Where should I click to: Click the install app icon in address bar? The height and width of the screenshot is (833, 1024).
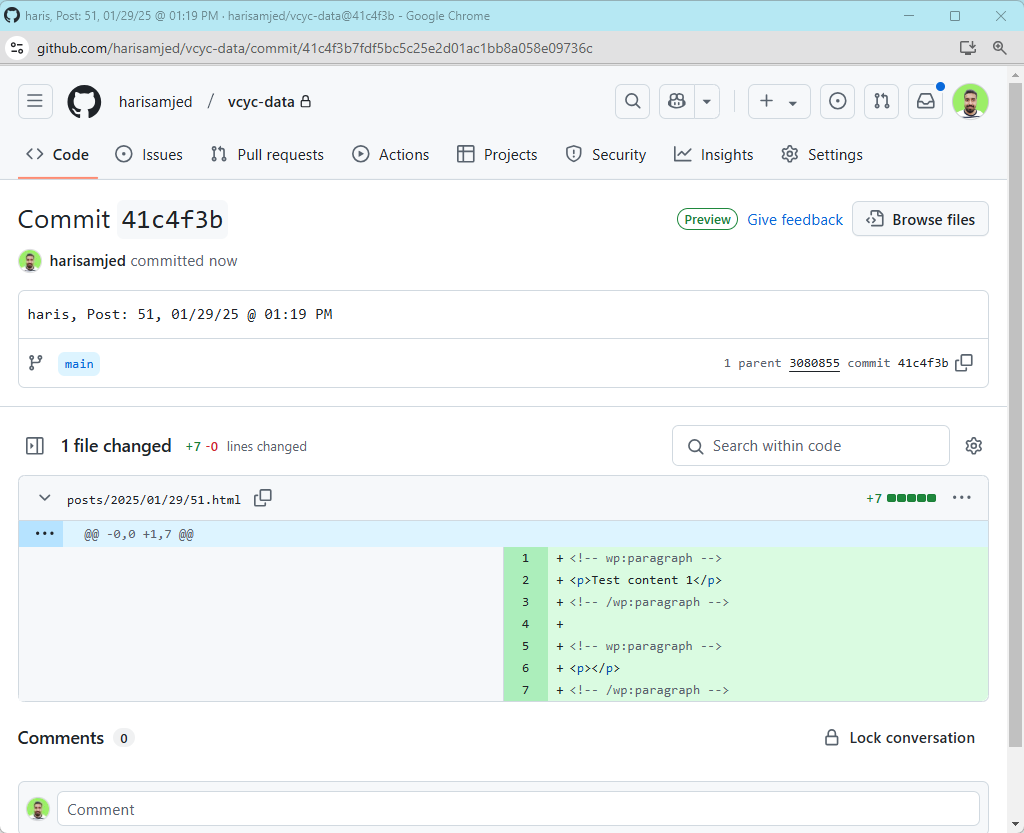click(968, 48)
